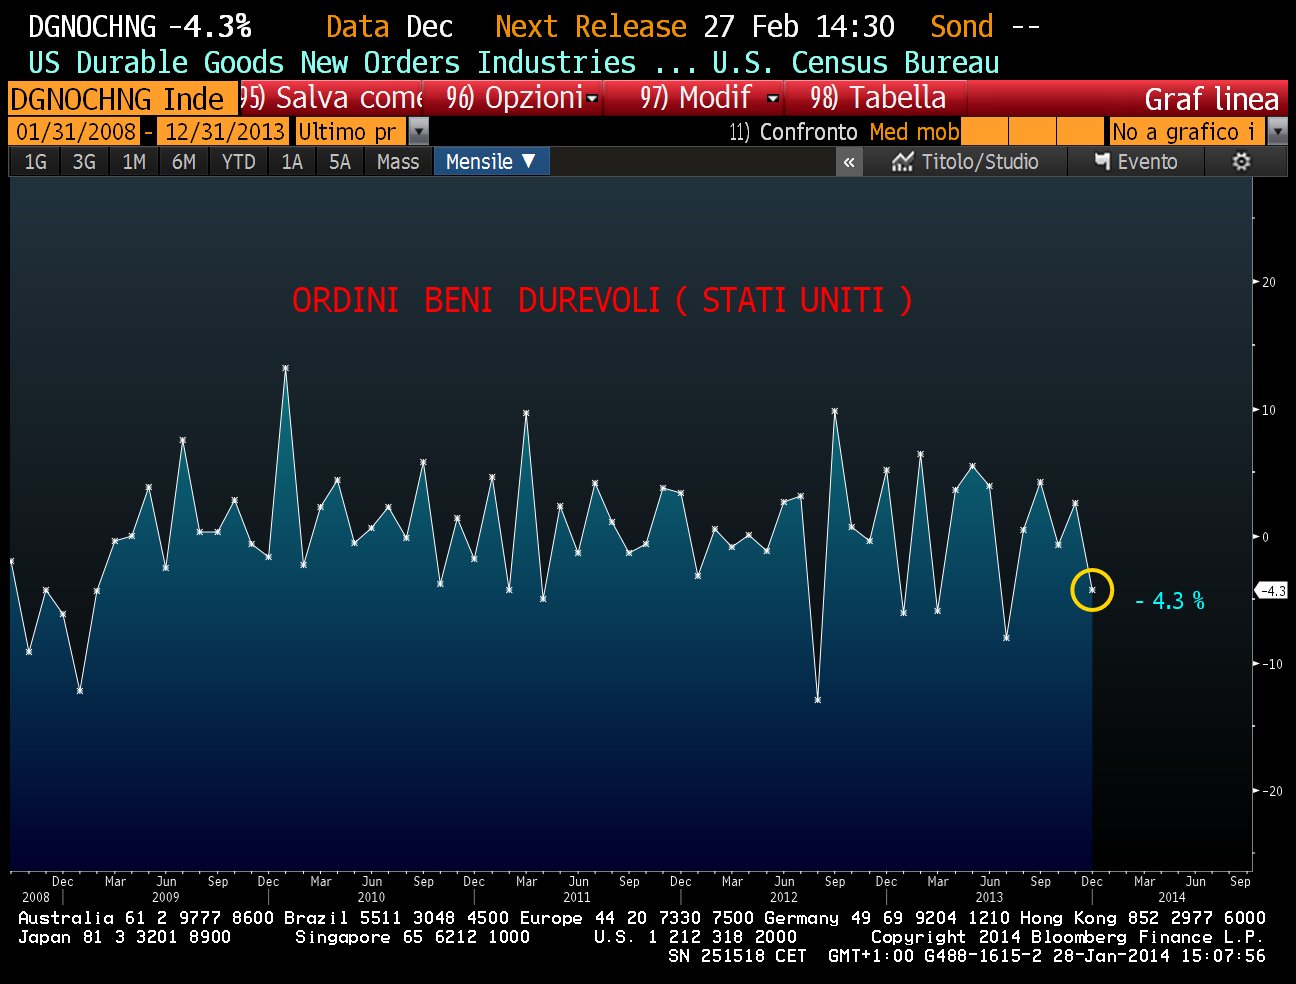This screenshot has width=1296, height=984.
Task: Click the No a grafico i field
Action: 1188,132
